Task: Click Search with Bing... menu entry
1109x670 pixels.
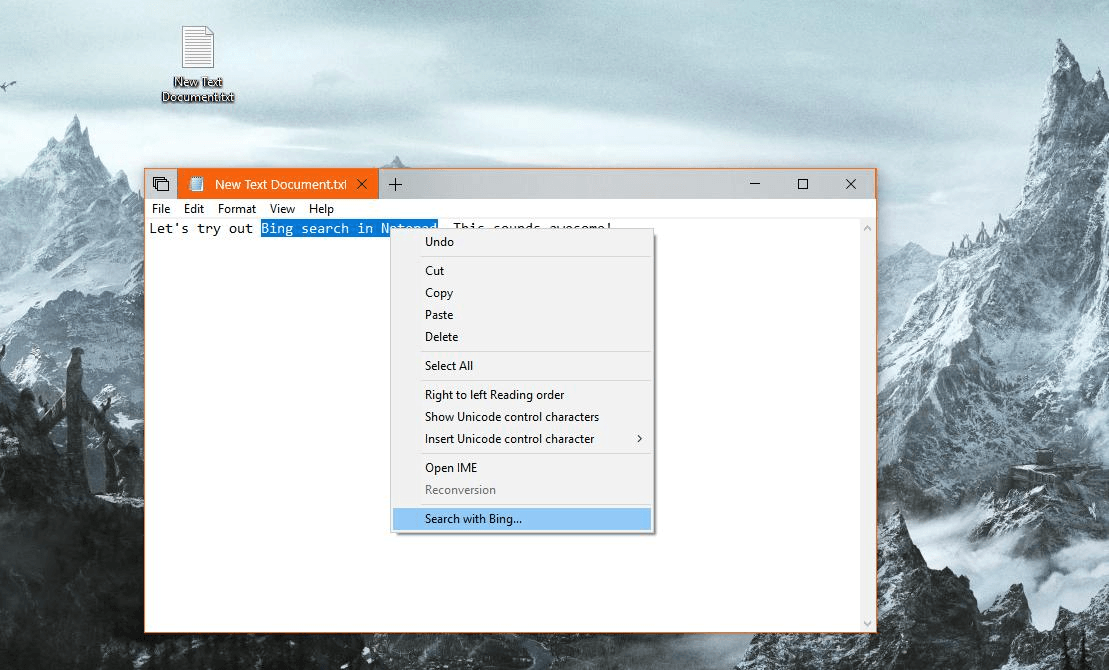Action: [x=522, y=519]
